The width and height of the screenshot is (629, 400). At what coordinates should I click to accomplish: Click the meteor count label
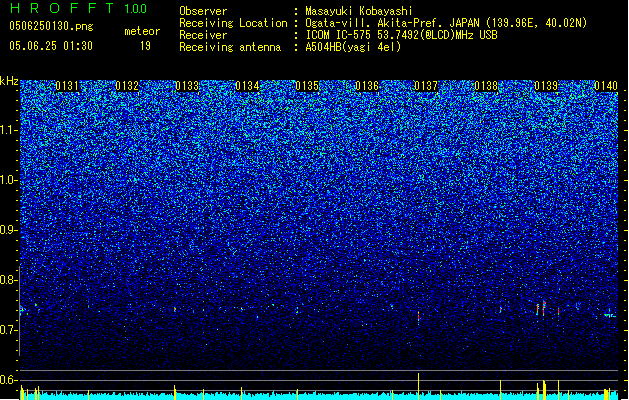click(142, 31)
